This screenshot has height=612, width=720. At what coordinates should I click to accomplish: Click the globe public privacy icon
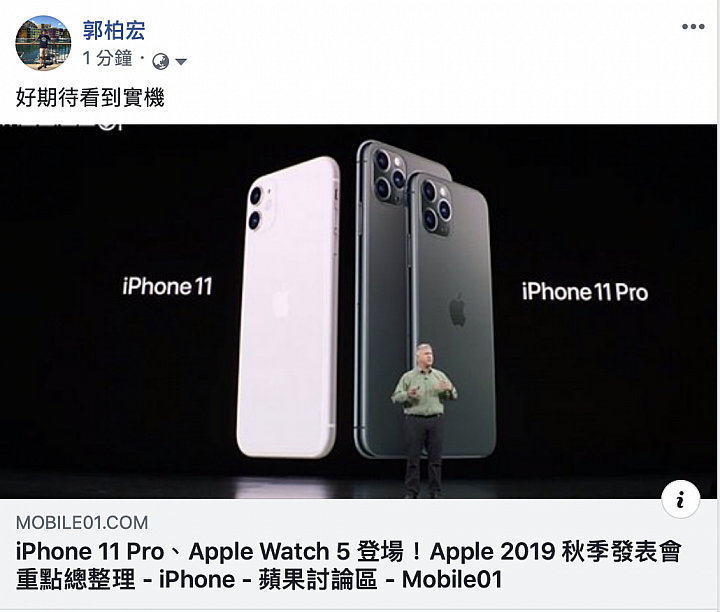click(160, 61)
